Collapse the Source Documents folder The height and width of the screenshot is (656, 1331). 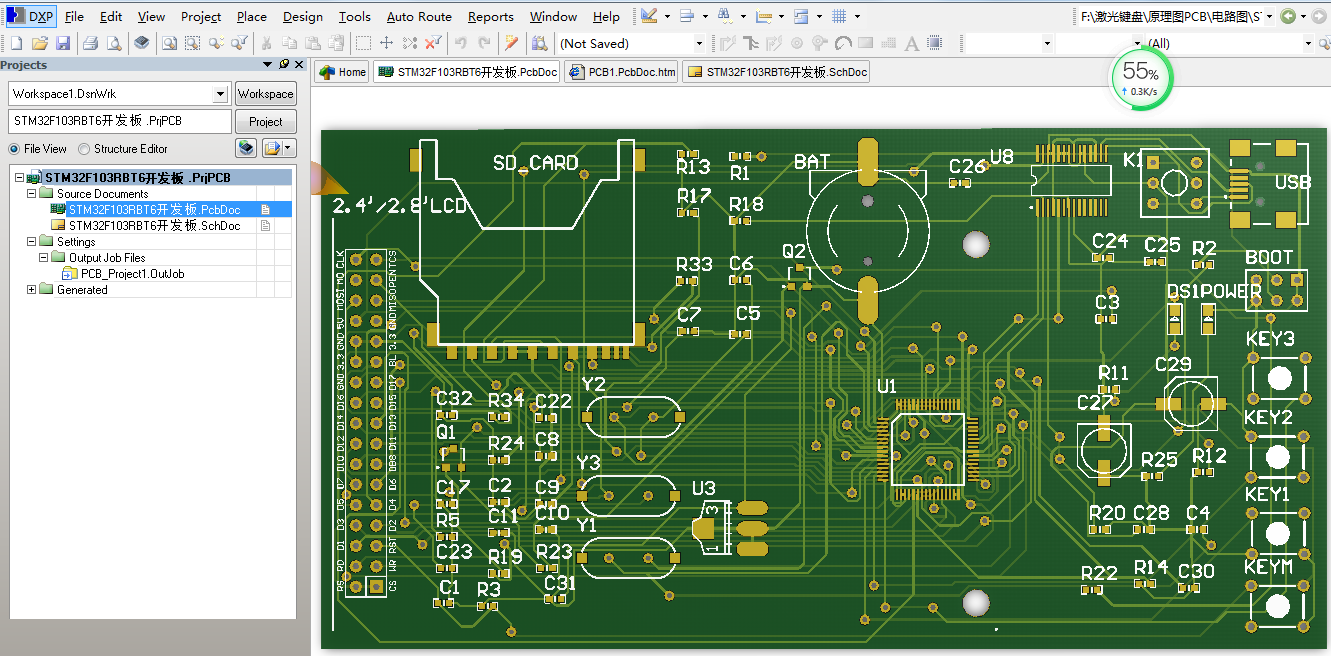point(31,194)
